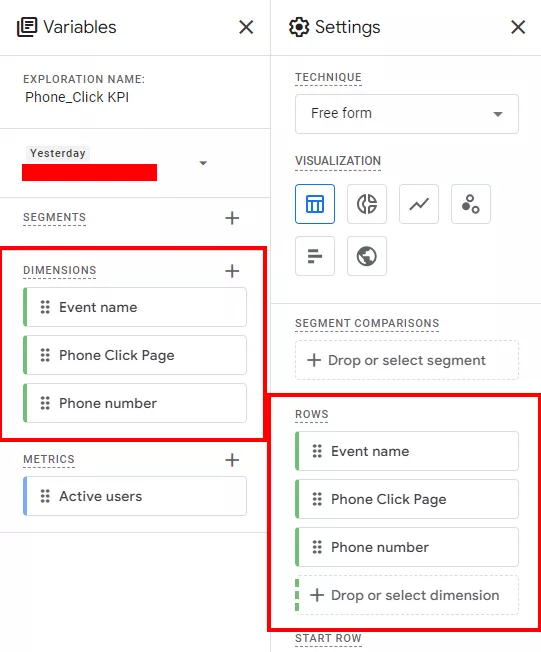Image resolution: width=541 pixels, height=652 pixels.
Task: Open the Free form technique dropdown
Action: 407,114
